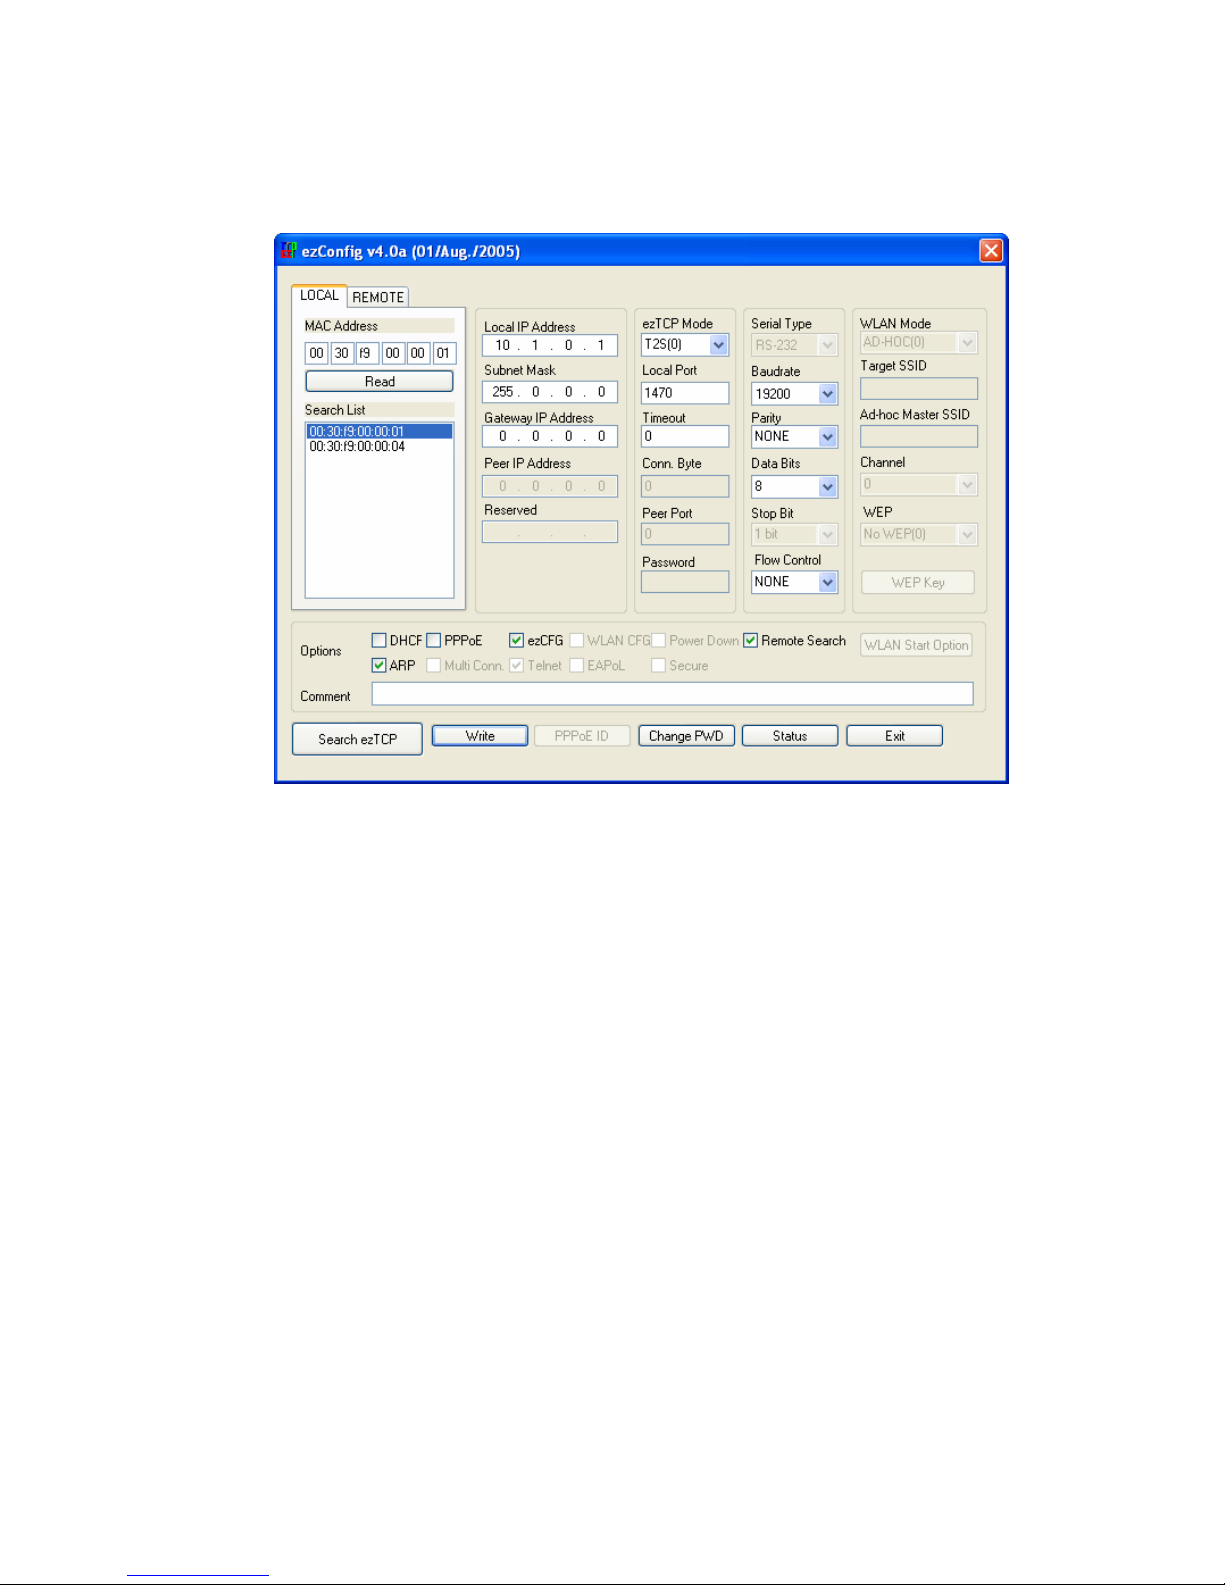Open the ezTCP Mode dropdown
Screen dimensions: 1225x1585
click(x=719, y=345)
